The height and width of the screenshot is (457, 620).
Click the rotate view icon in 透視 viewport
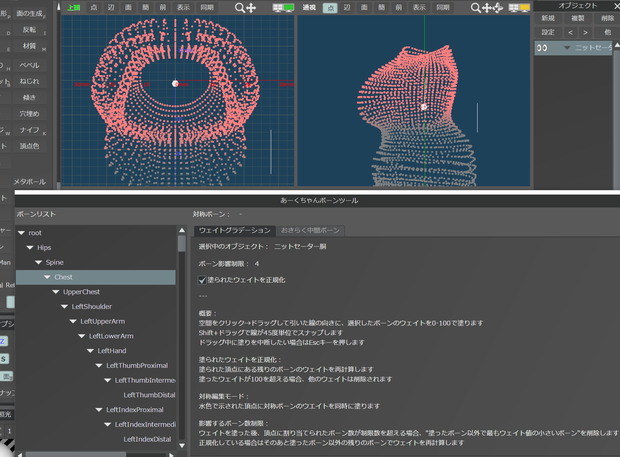point(498,8)
